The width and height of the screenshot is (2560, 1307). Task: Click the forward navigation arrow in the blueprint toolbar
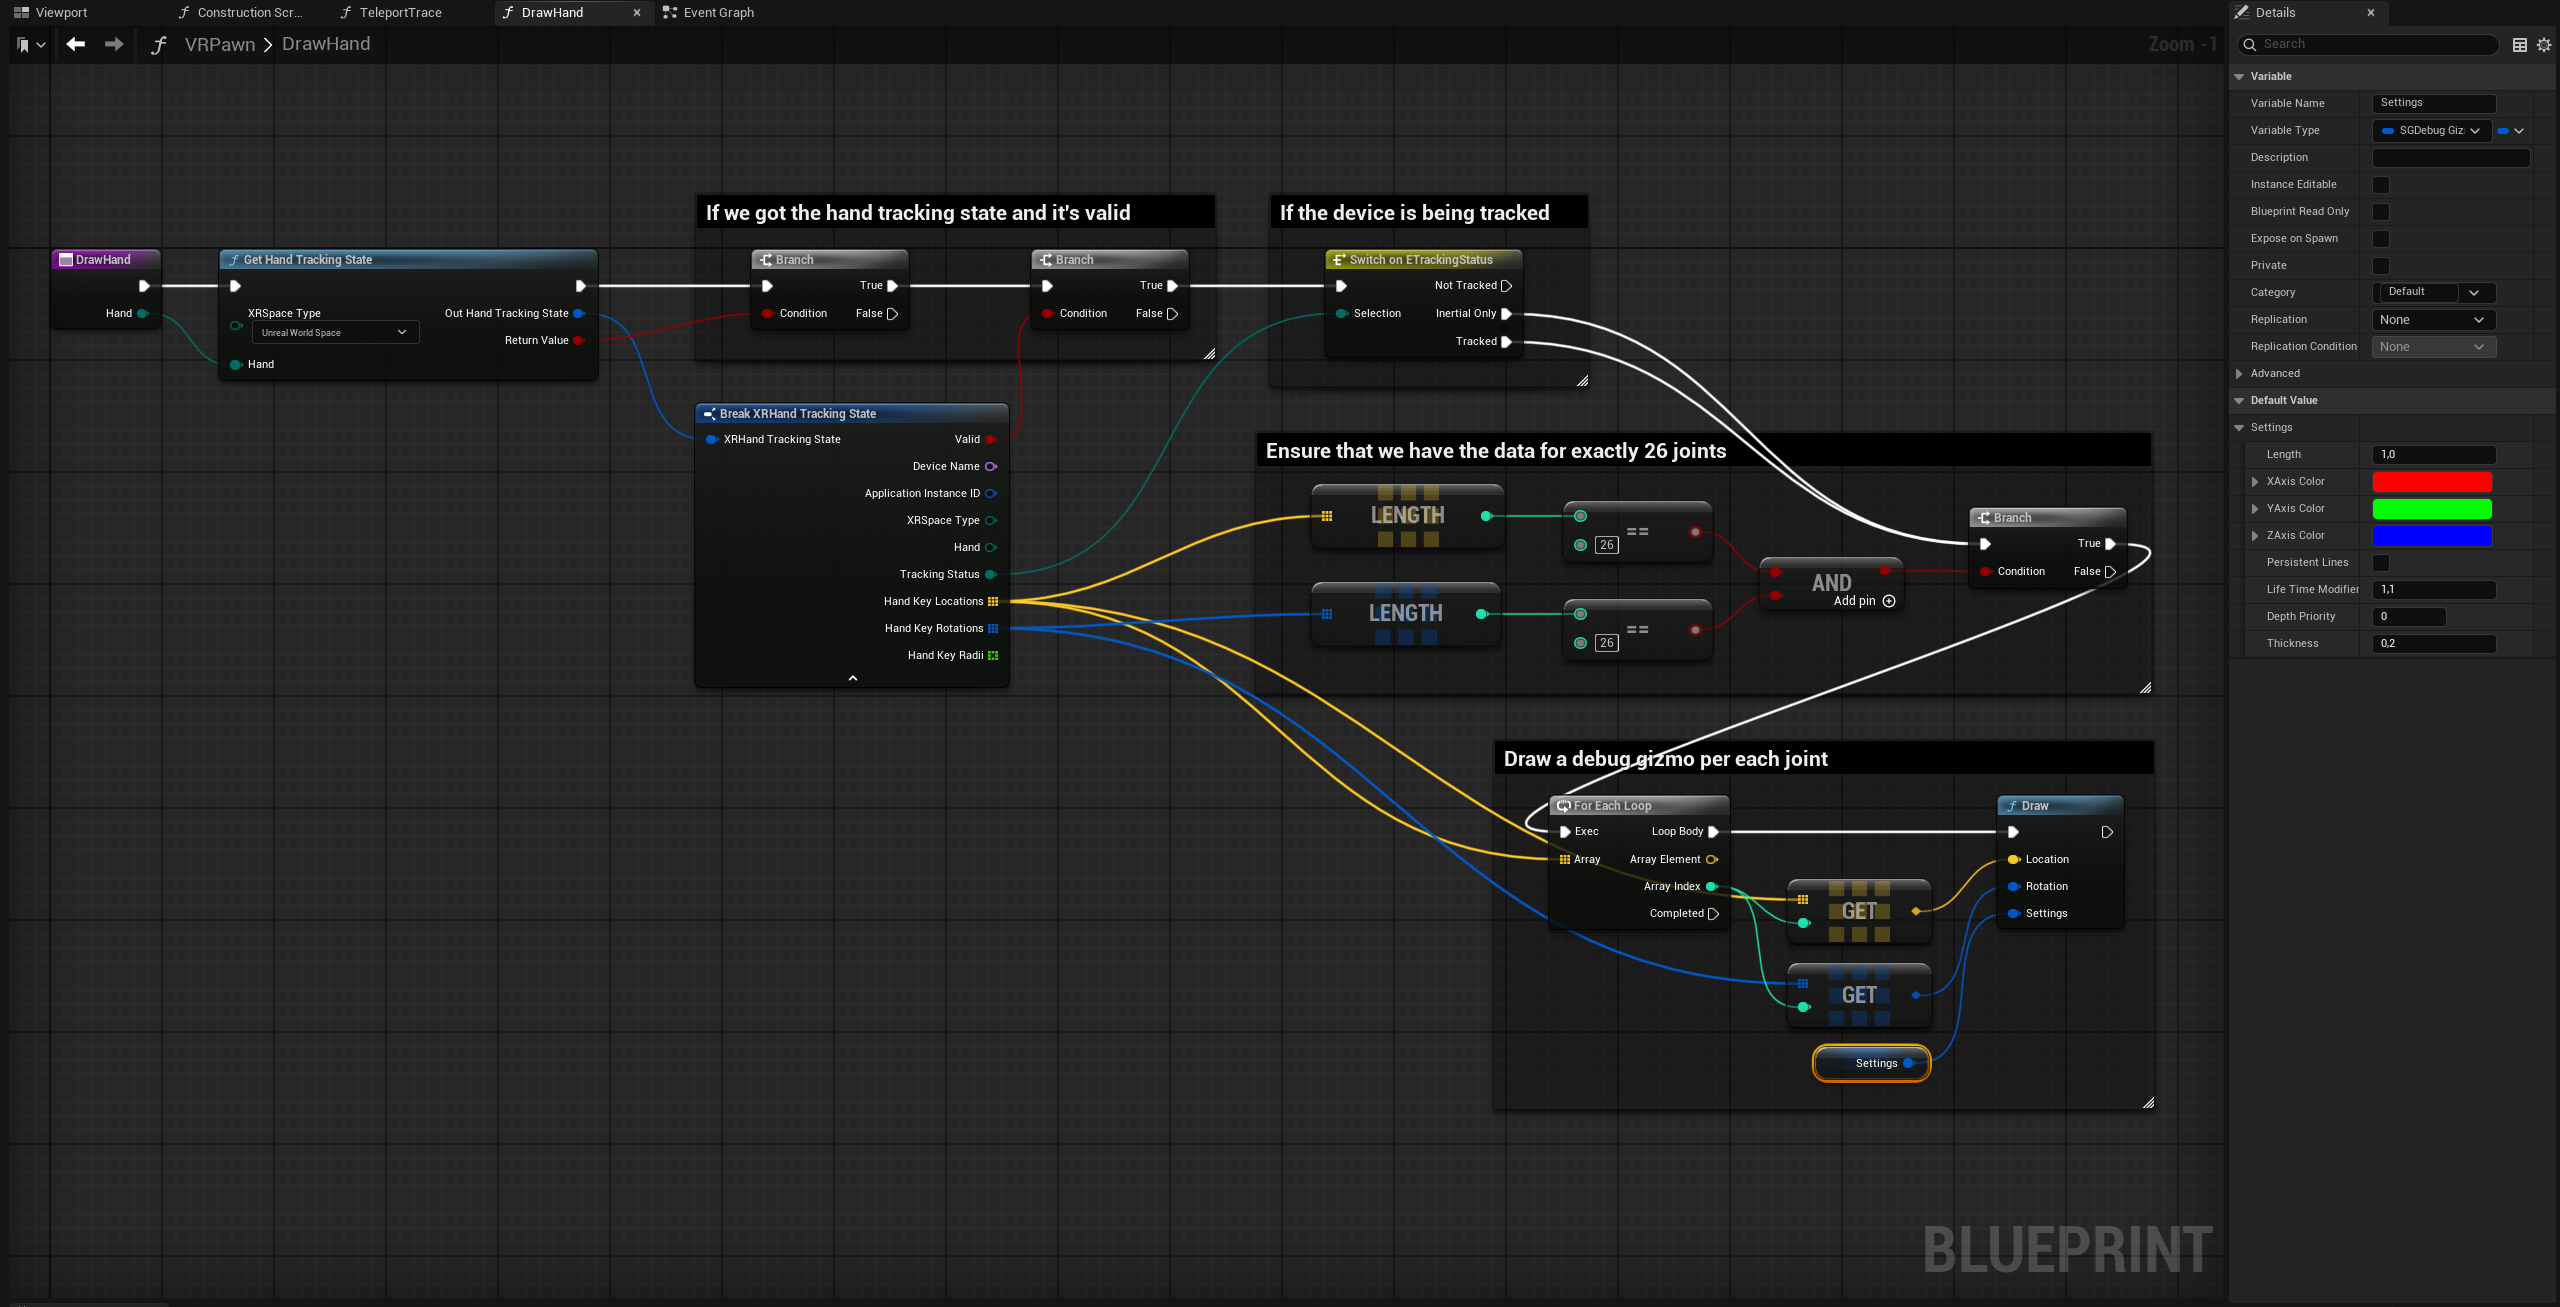coord(114,44)
